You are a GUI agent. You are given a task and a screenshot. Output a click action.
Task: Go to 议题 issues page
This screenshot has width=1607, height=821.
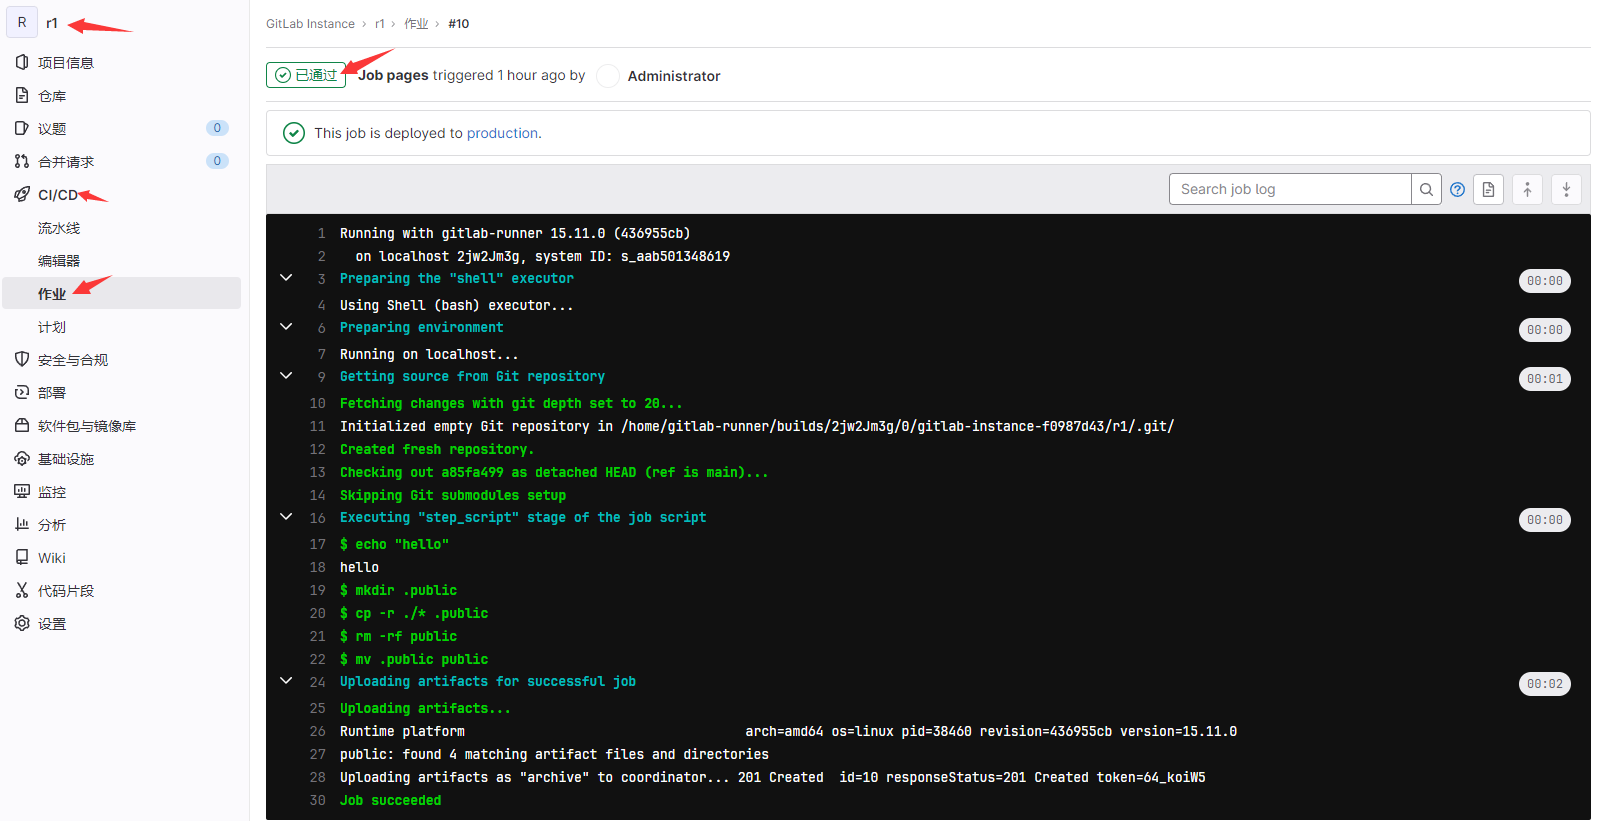pyautogui.click(x=52, y=129)
